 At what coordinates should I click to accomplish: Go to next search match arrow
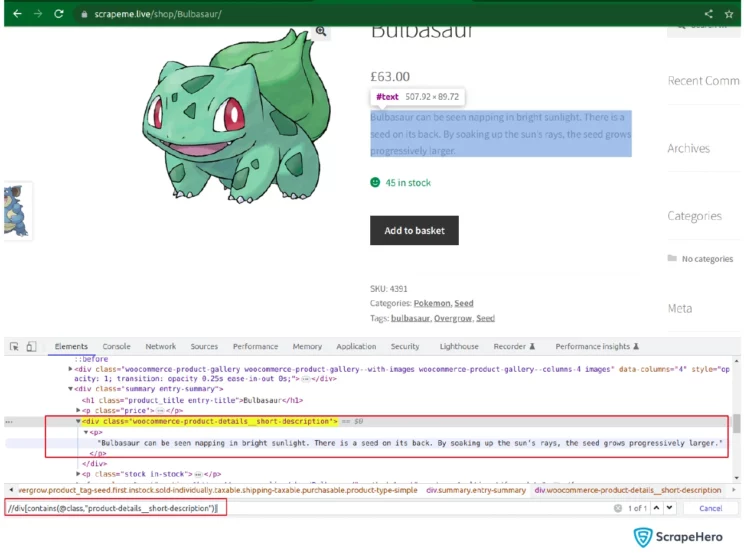tap(670, 507)
